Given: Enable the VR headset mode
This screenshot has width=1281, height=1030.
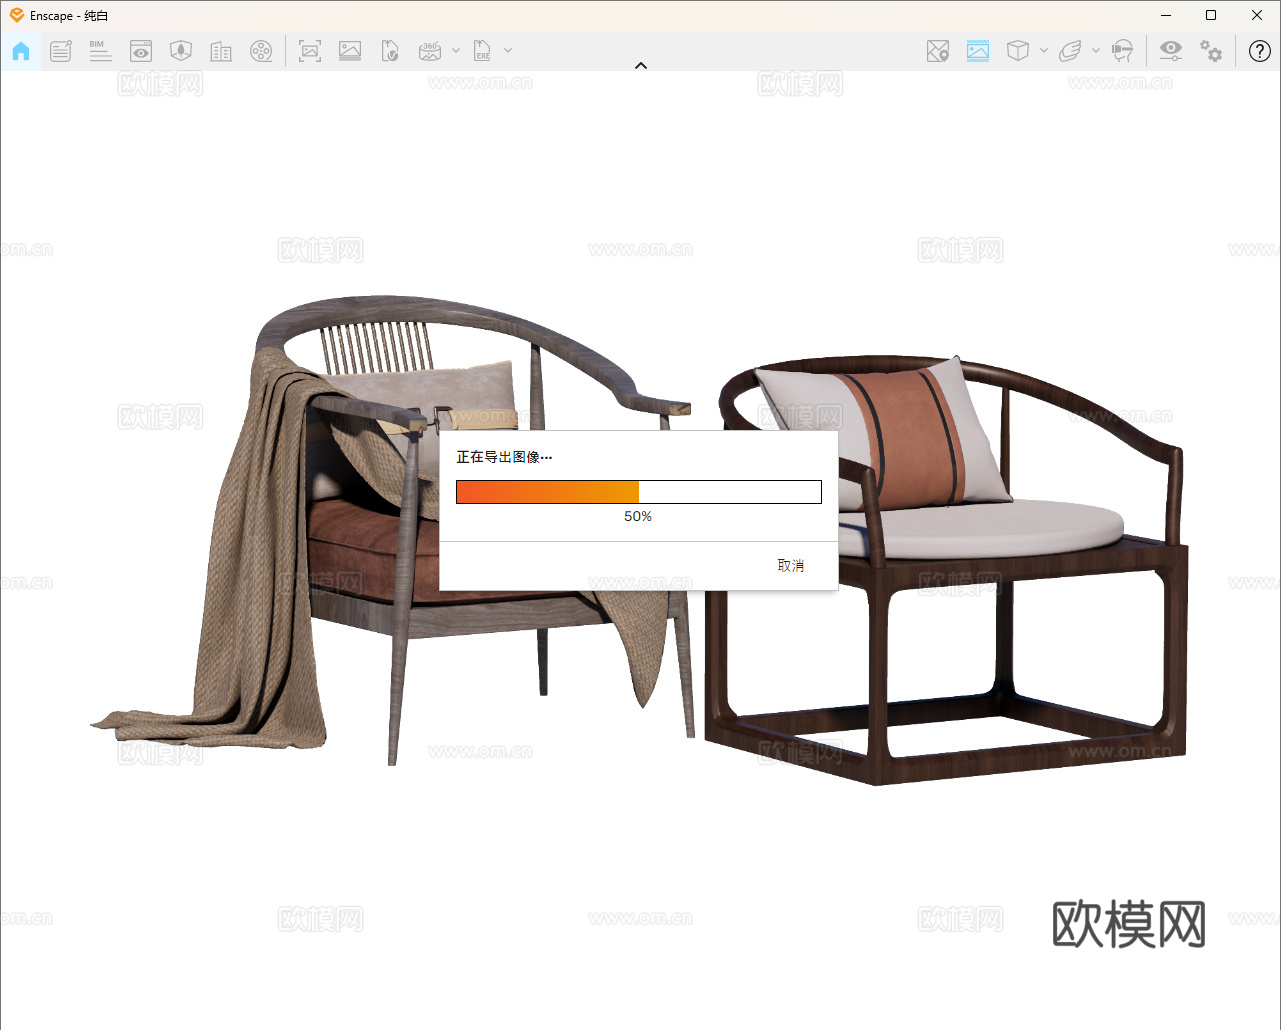Looking at the screenshot, I should (1122, 51).
